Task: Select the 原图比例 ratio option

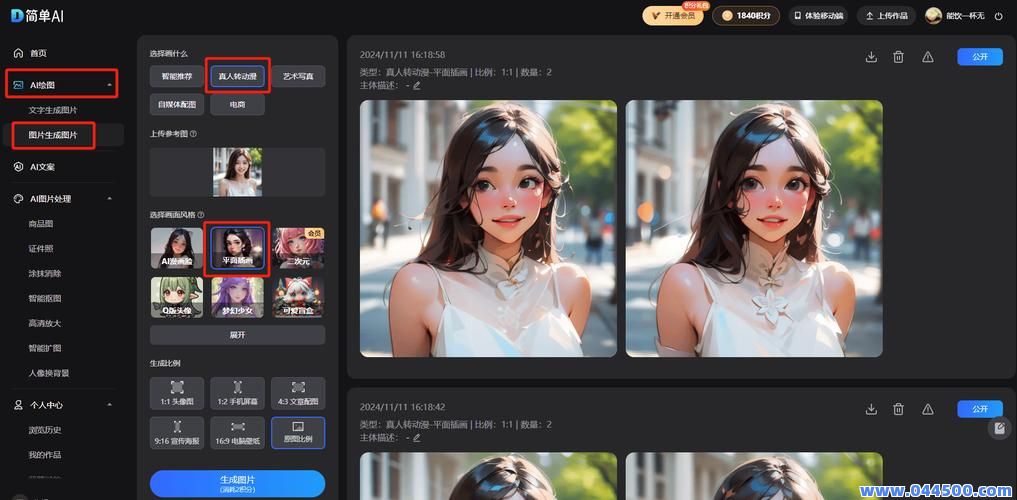Action: click(x=298, y=432)
